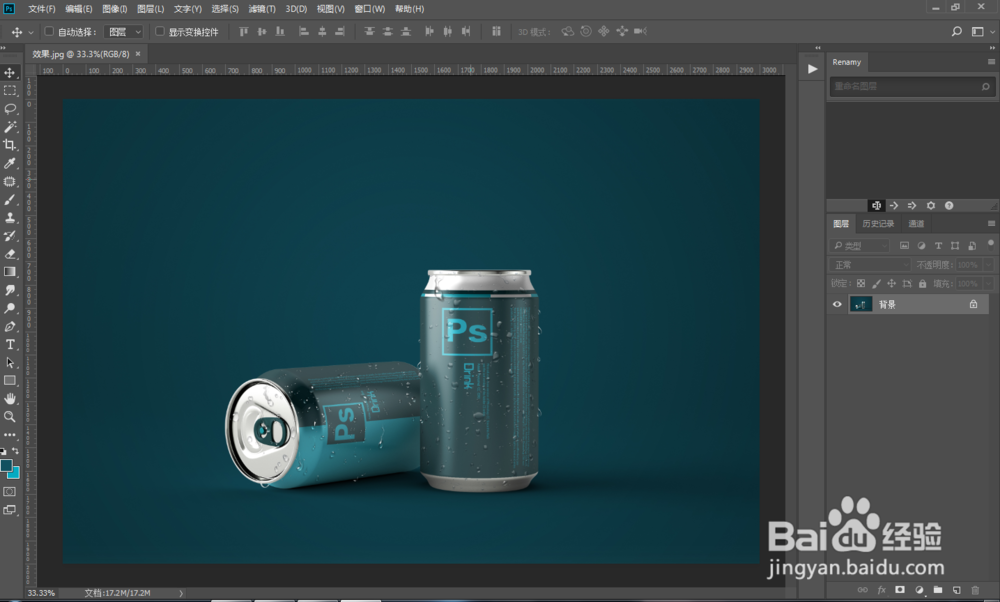Select the Brush tool

point(10,200)
